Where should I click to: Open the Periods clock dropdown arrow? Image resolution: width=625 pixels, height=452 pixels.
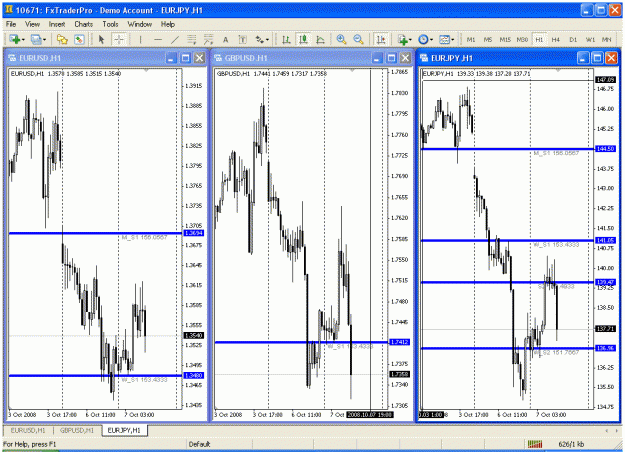click(432, 40)
